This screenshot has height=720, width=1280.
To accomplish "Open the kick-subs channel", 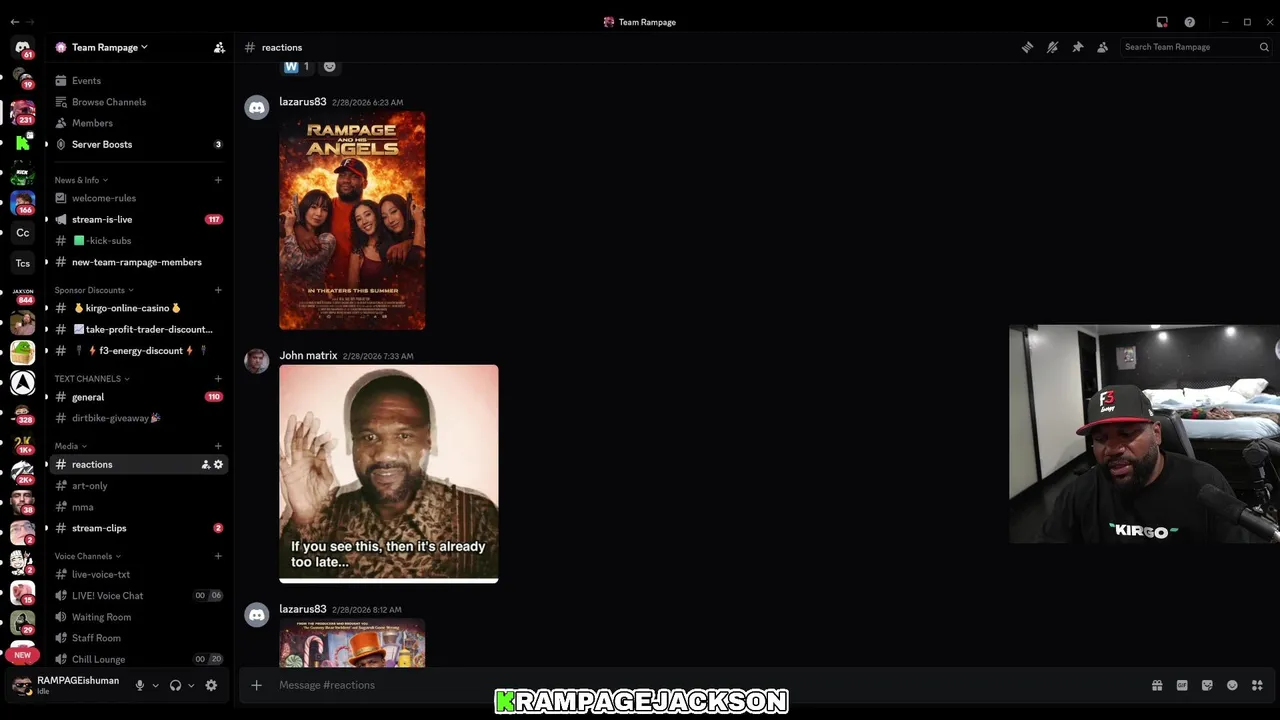I will (138, 241).
